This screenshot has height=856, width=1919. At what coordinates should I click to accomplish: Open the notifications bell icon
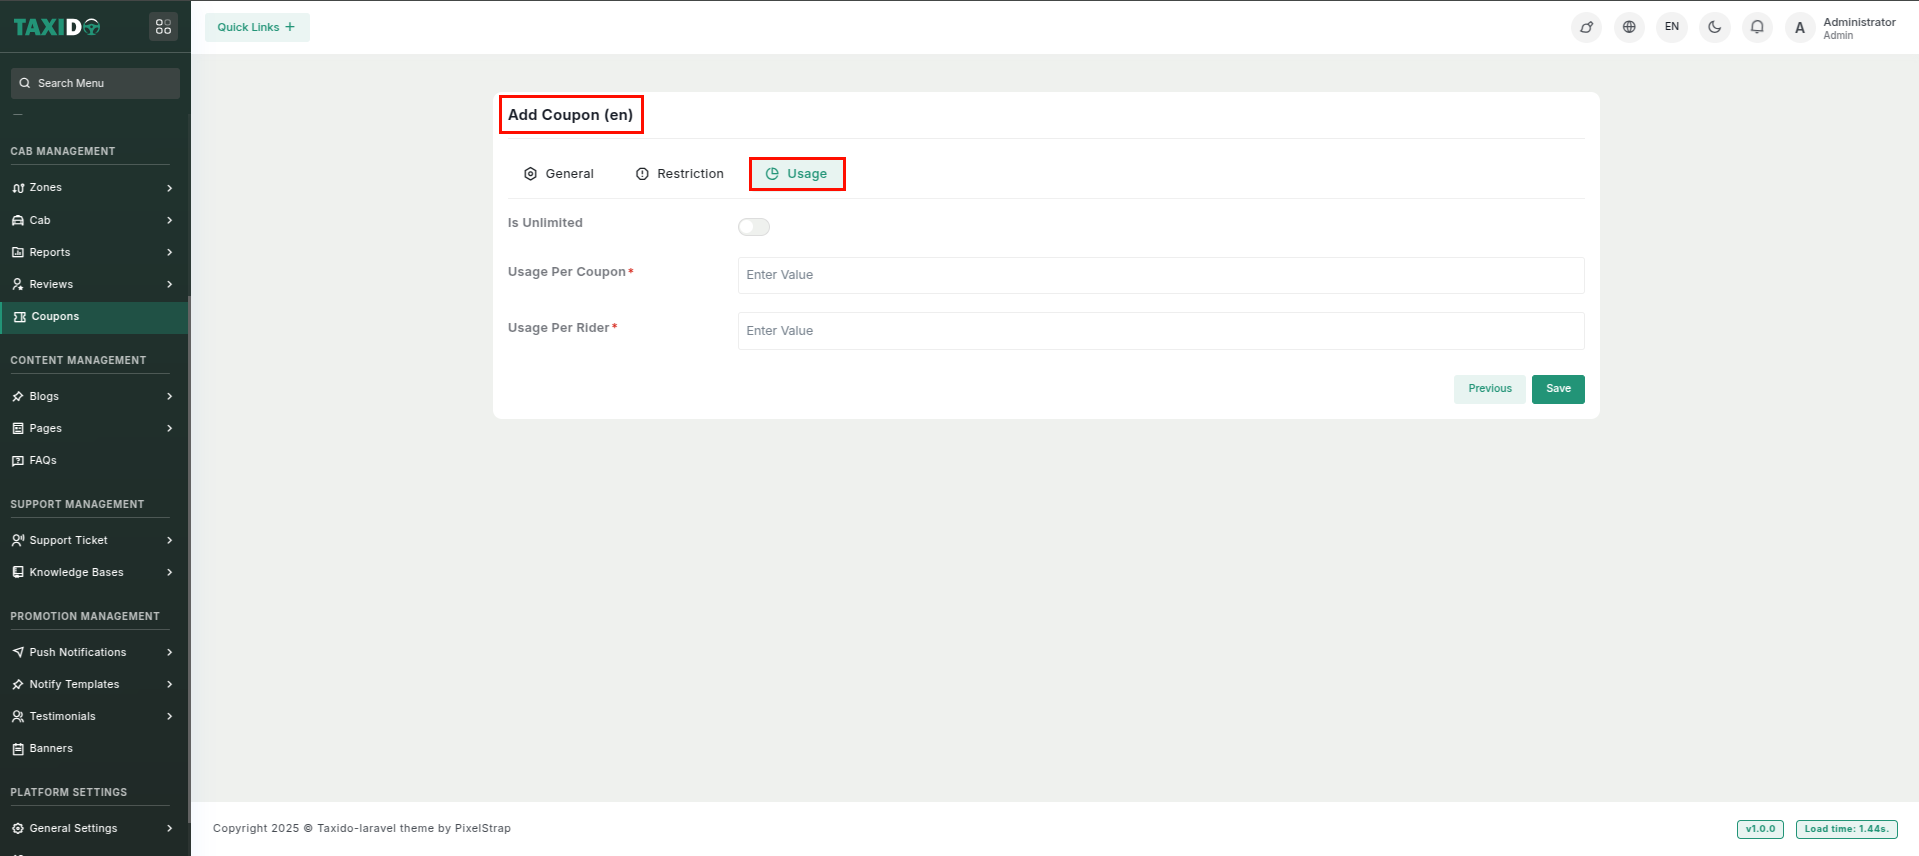(x=1757, y=27)
